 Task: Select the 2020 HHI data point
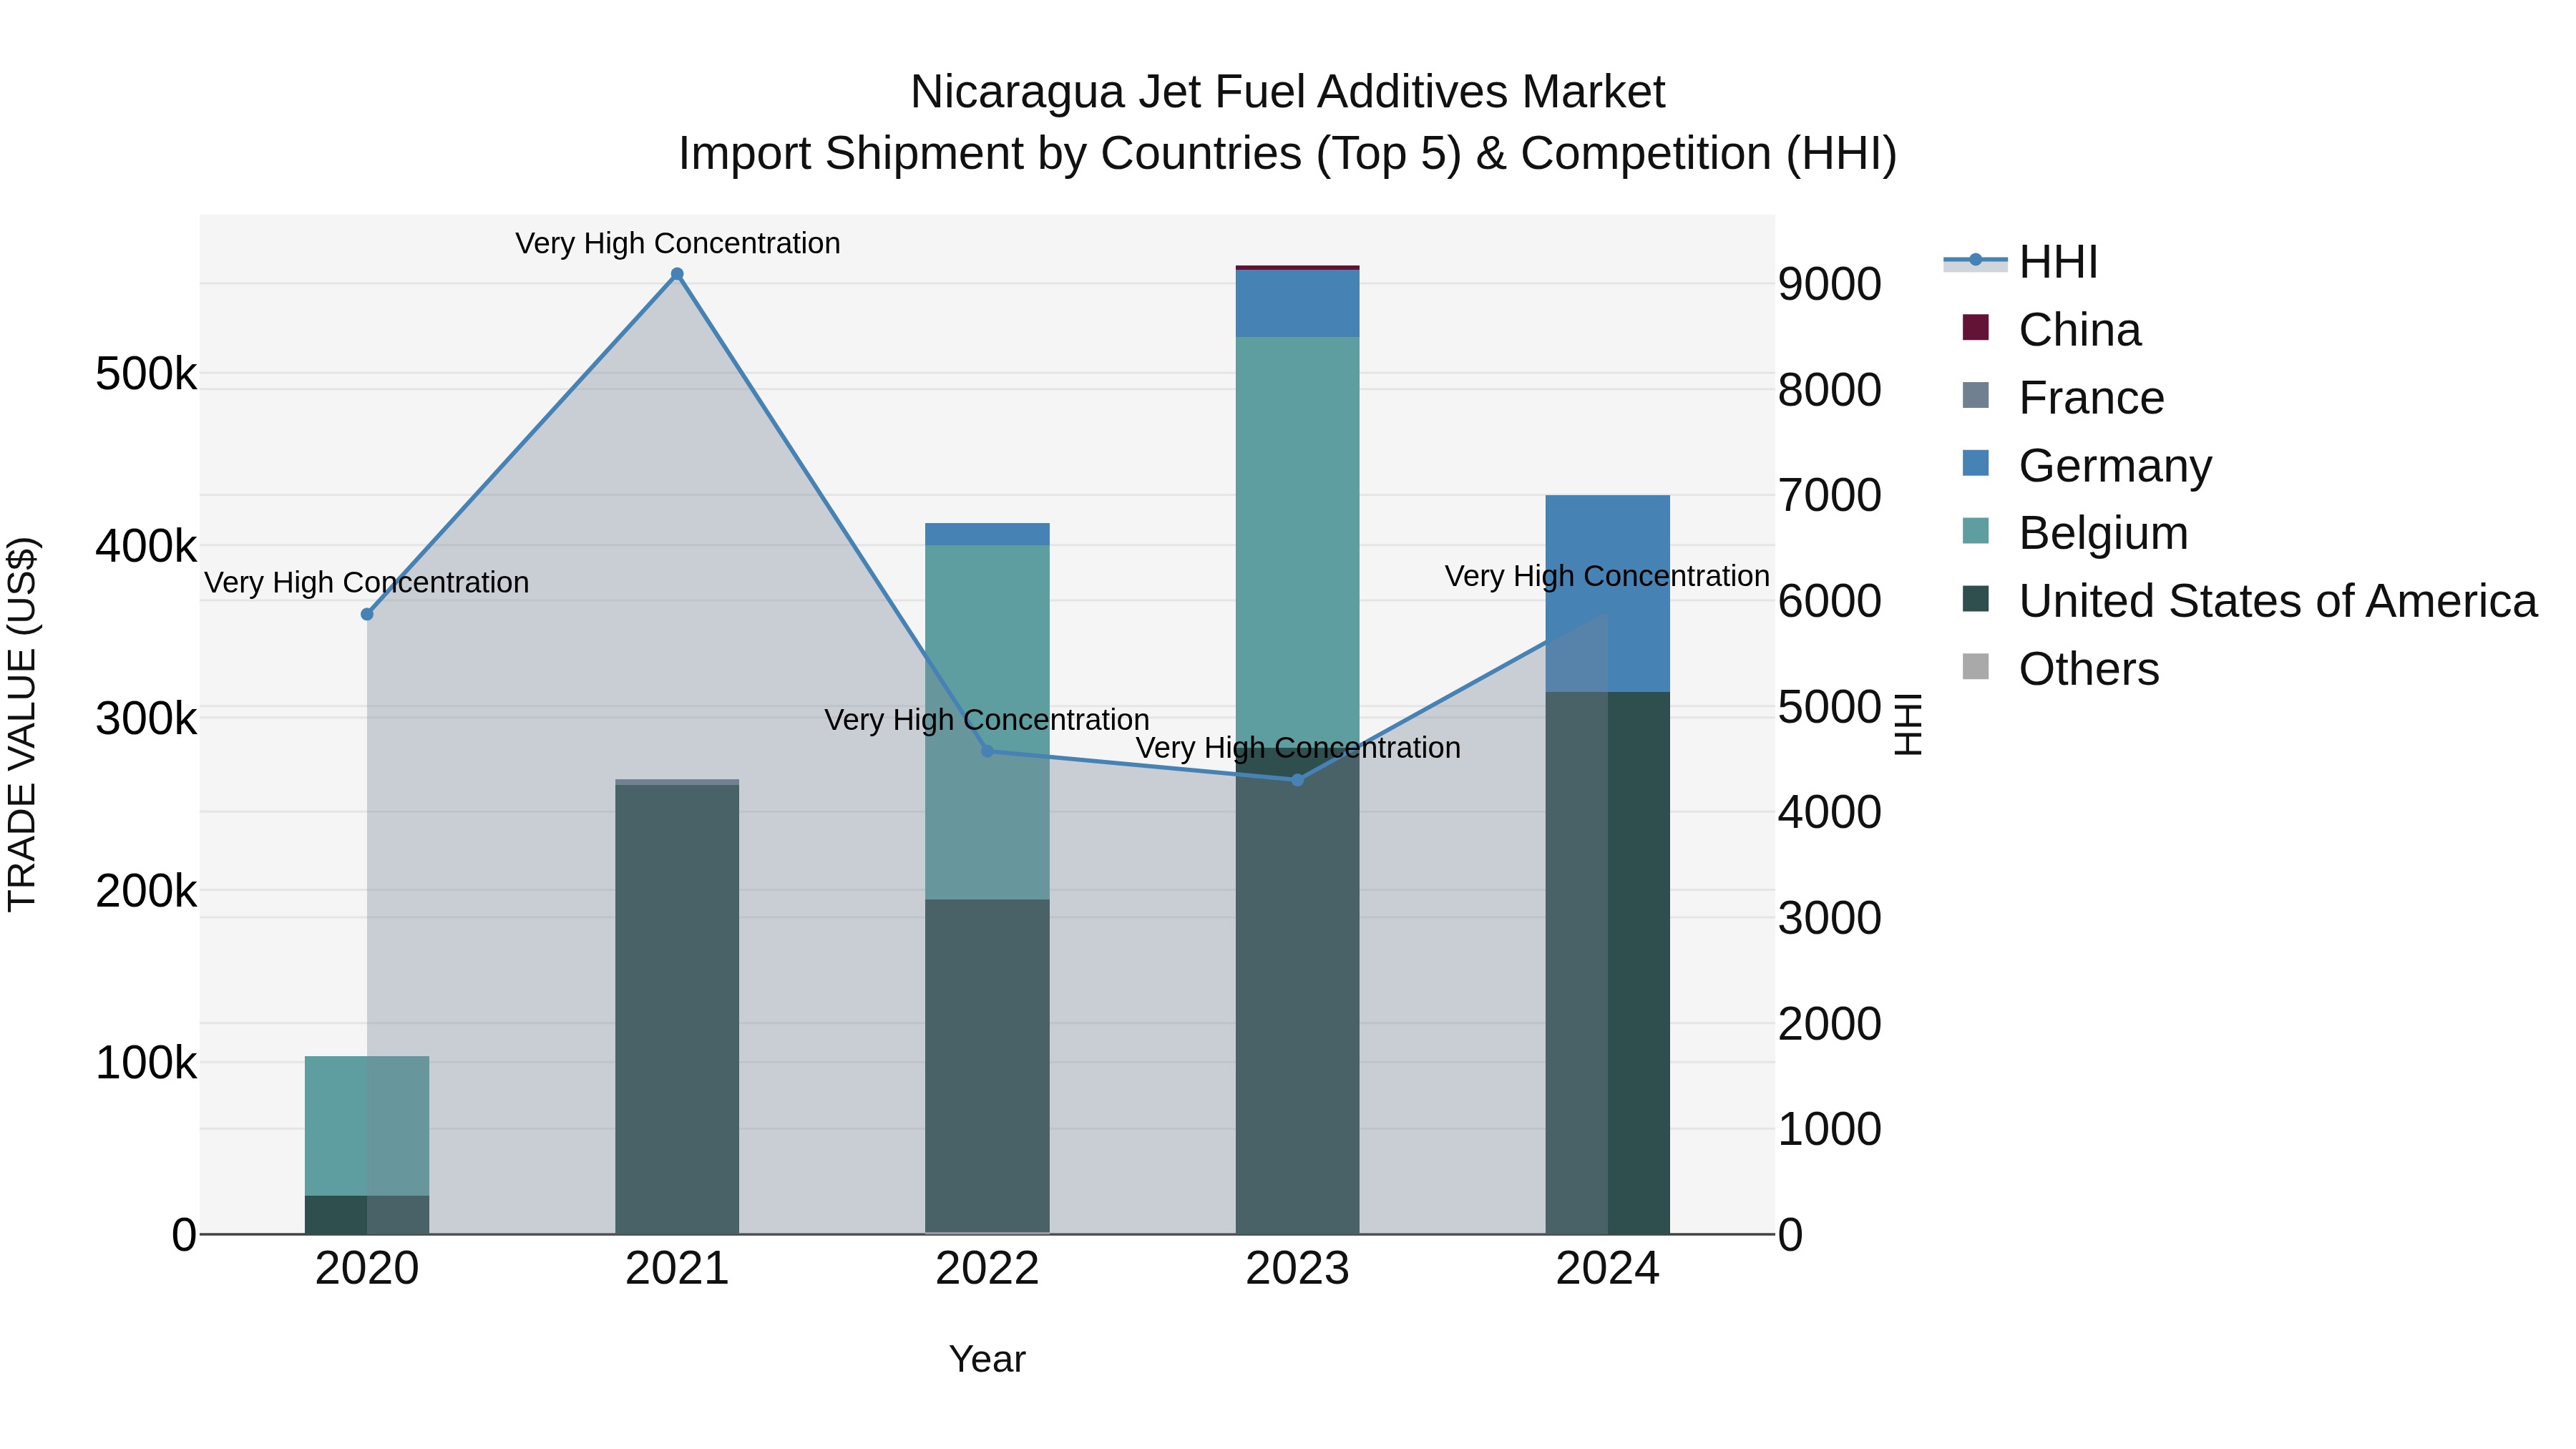coord(367,614)
